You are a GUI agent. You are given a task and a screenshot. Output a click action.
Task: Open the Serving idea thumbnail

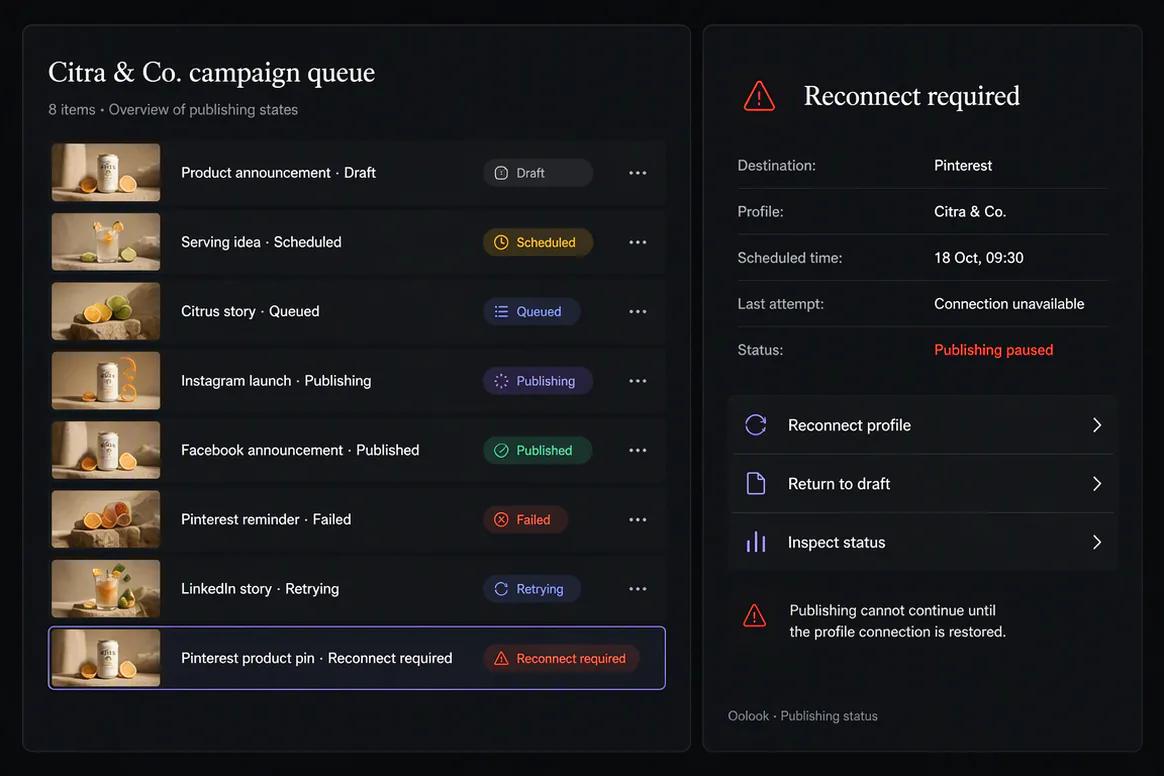click(x=106, y=241)
